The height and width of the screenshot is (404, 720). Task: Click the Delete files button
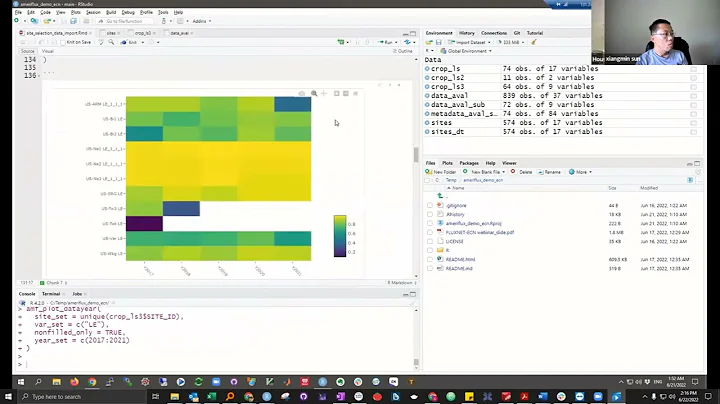coord(521,172)
